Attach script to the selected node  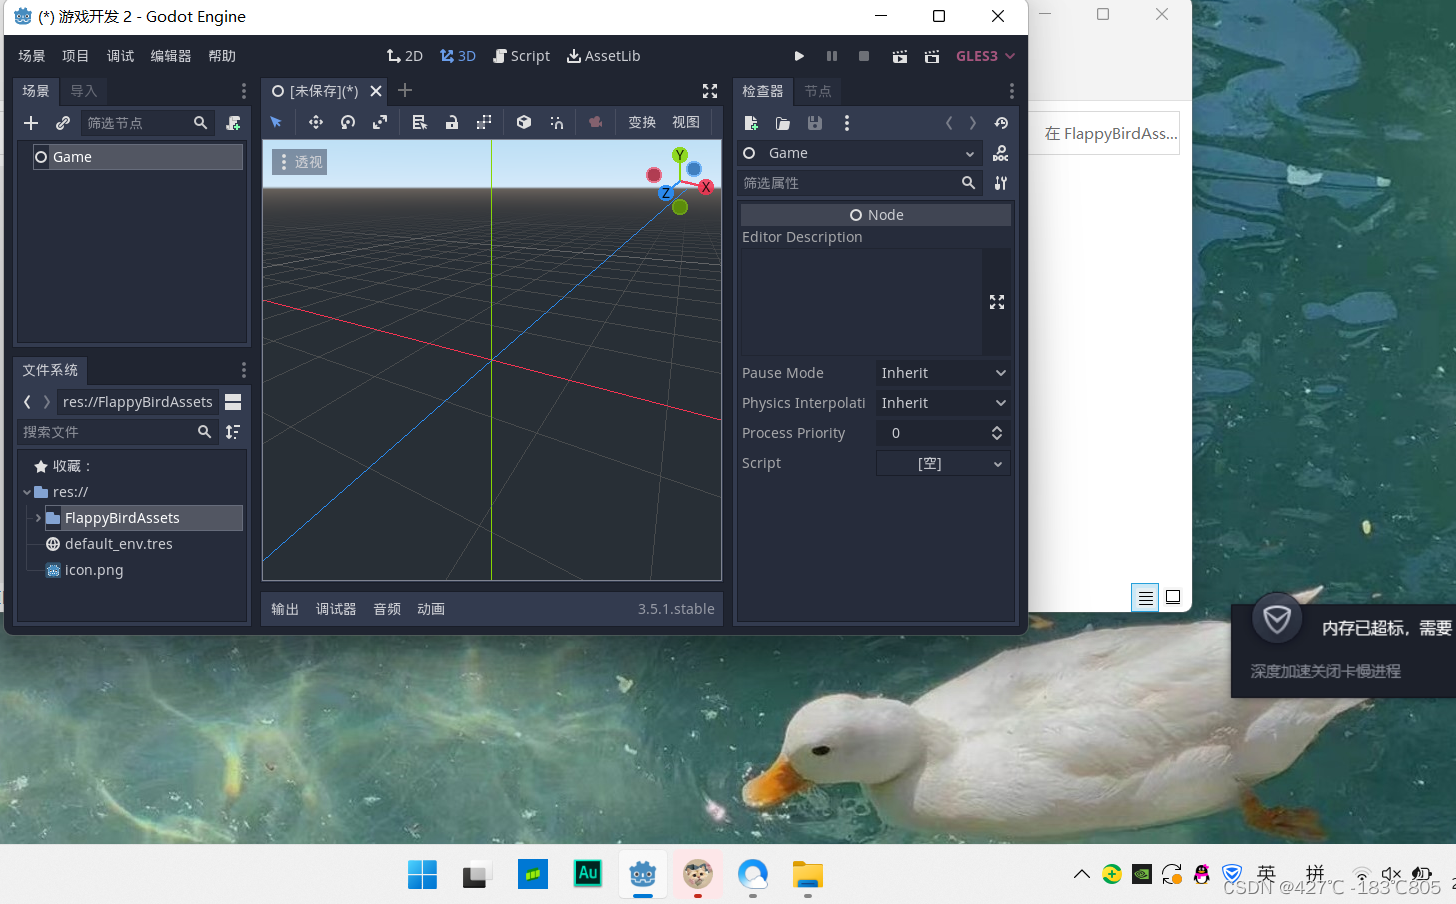233,123
